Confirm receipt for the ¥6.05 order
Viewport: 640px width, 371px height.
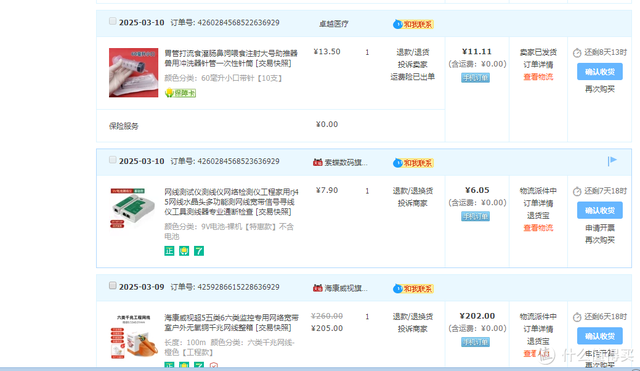pyautogui.click(x=600, y=211)
